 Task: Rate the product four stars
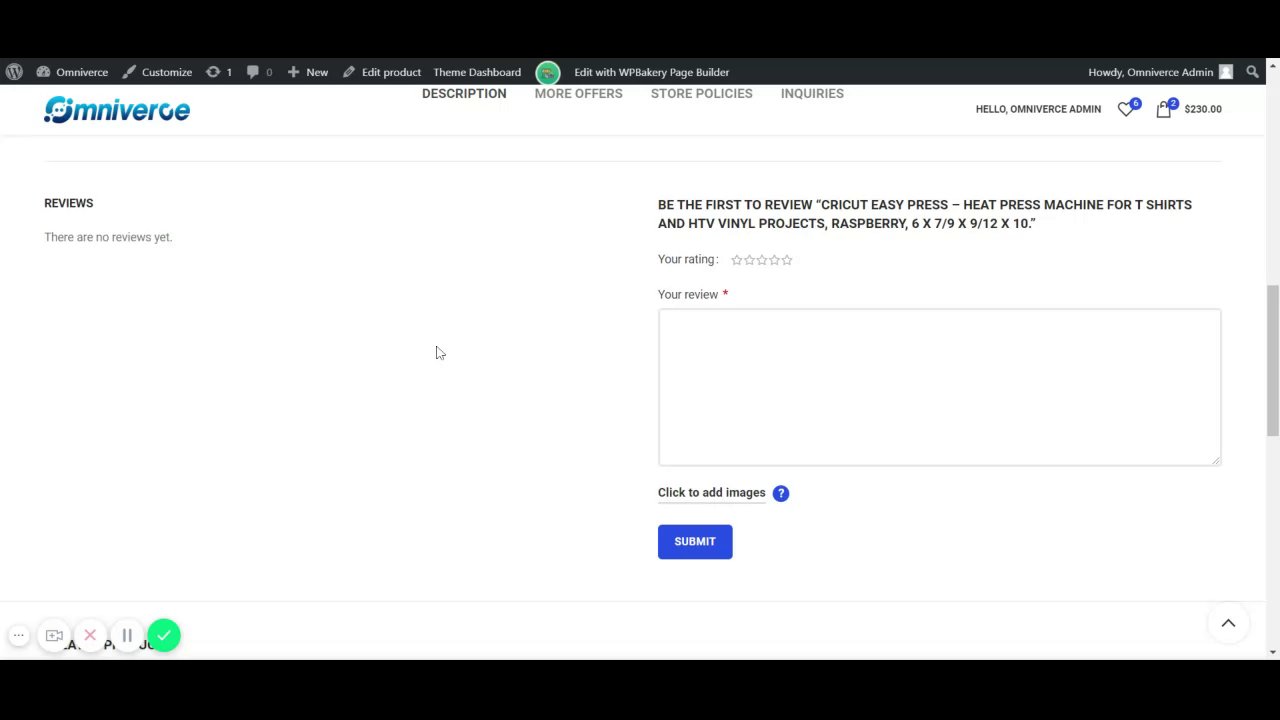point(774,260)
